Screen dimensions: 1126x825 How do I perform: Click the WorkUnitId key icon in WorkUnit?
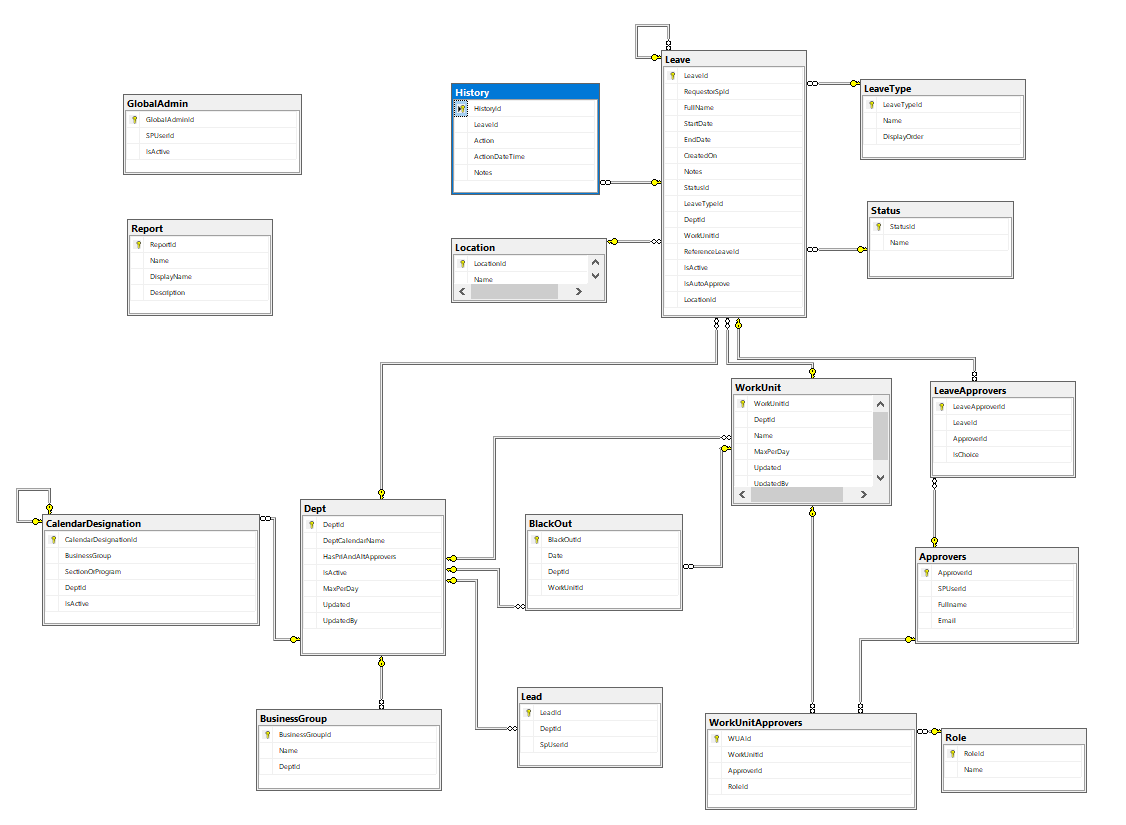(x=743, y=403)
